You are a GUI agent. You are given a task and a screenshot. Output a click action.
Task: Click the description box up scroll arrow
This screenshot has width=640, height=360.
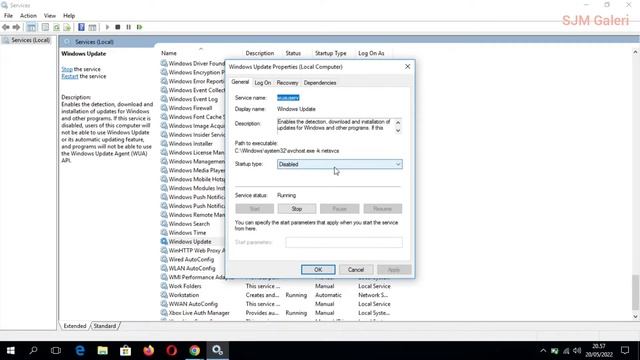point(398,122)
